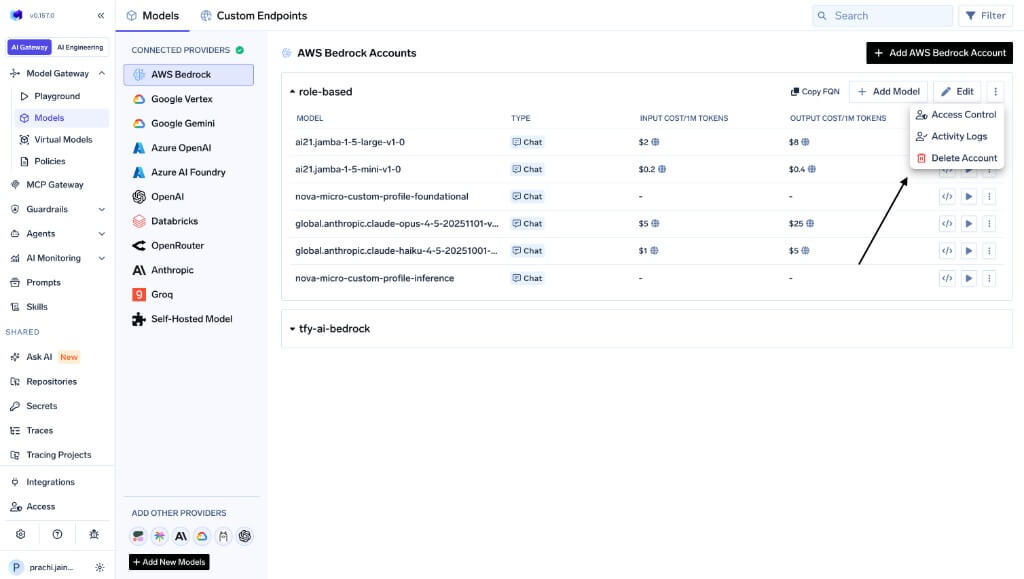
Task: Click the settings gear icon at sidebar bottom
Action: (x=21, y=534)
